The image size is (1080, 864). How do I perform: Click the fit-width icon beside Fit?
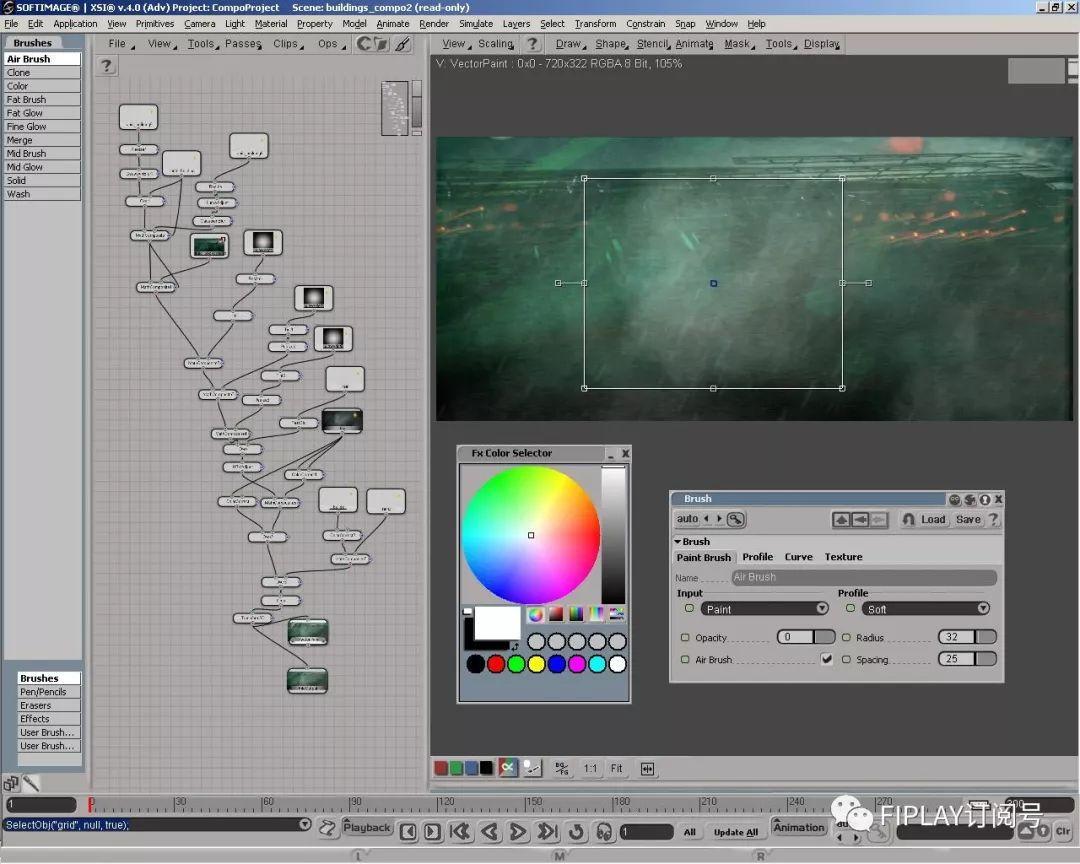click(647, 768)
